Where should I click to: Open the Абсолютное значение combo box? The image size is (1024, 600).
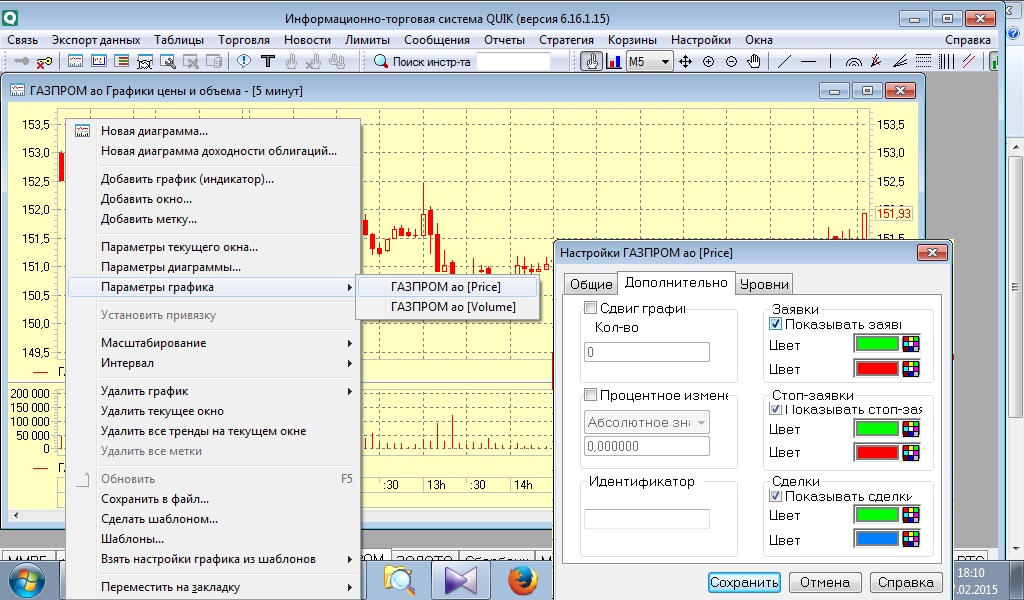point(647,422)
